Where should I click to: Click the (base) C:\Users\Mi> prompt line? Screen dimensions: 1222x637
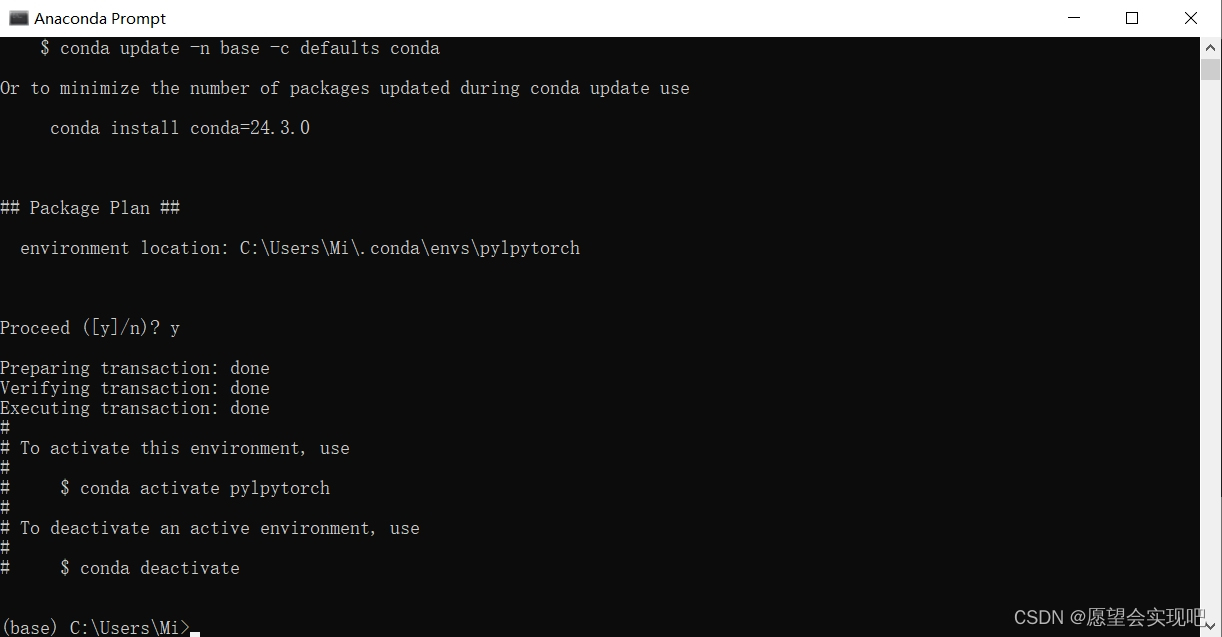coord(95,628)
